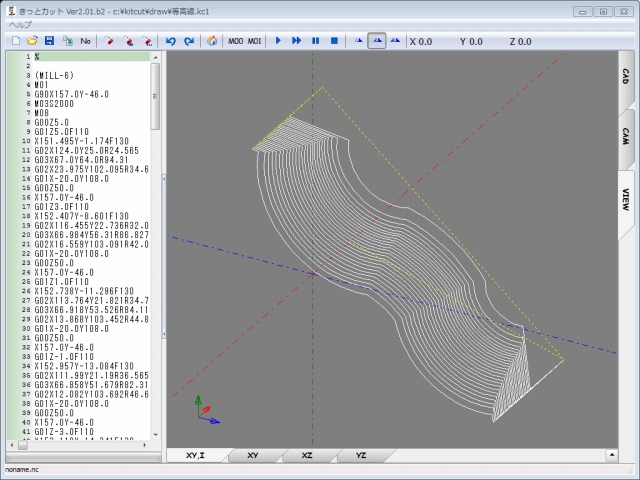Select the XZ view tab
The image size is (640, 480).
(x=307, y=456)
